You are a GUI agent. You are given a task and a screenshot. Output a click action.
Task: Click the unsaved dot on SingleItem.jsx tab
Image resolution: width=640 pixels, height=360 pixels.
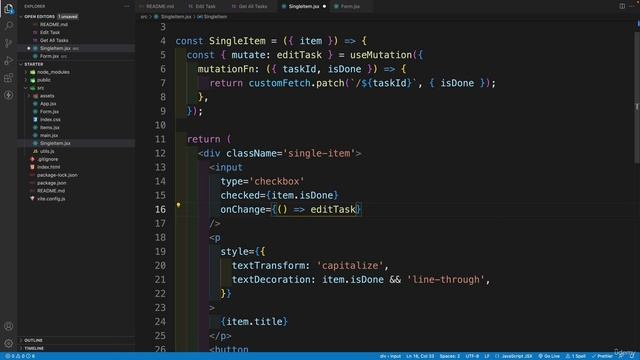pos(324,6)
